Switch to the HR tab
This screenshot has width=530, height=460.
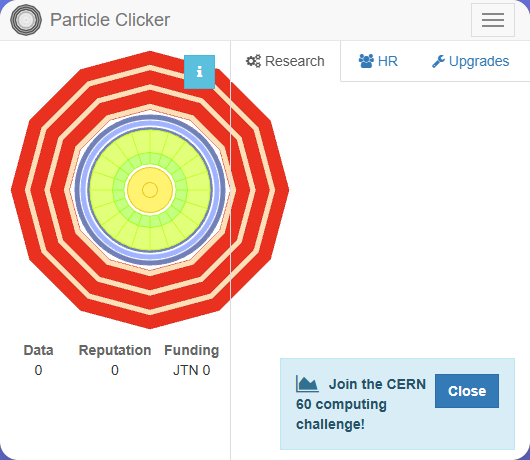coord(378,61)
